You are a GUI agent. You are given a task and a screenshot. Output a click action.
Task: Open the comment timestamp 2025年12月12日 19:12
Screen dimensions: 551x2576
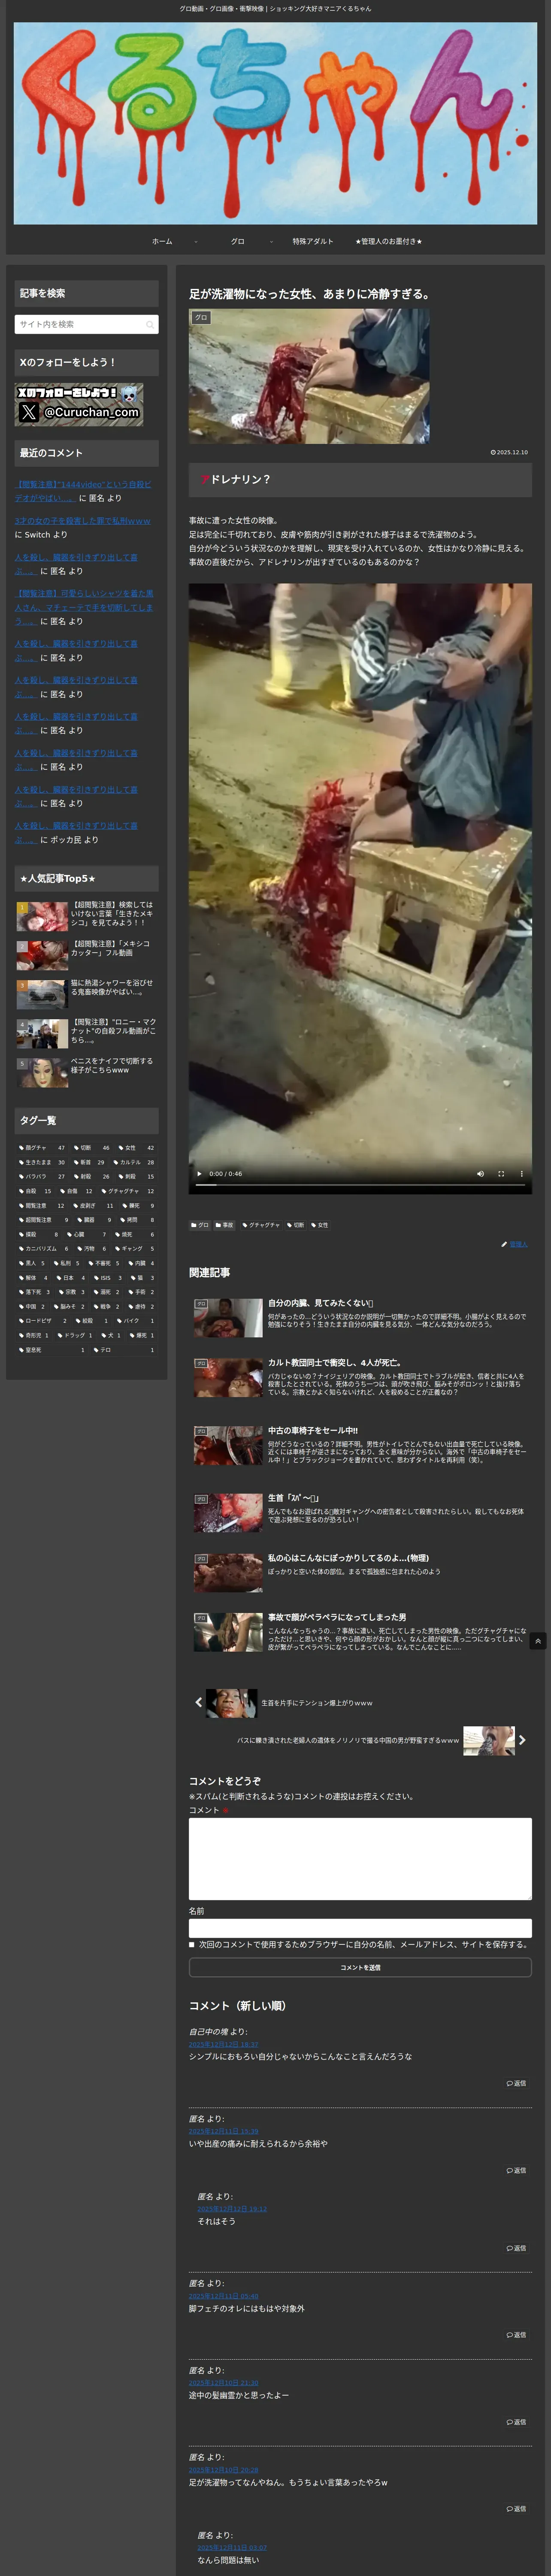(232, 2209)
